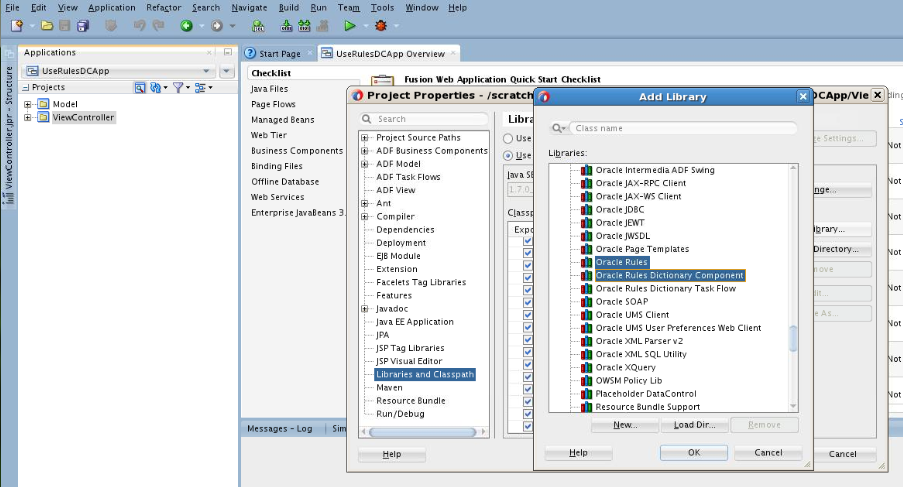Viewport: 903px width, 487px height.
Task: Expand the Model project node
Action: point(28,104)
